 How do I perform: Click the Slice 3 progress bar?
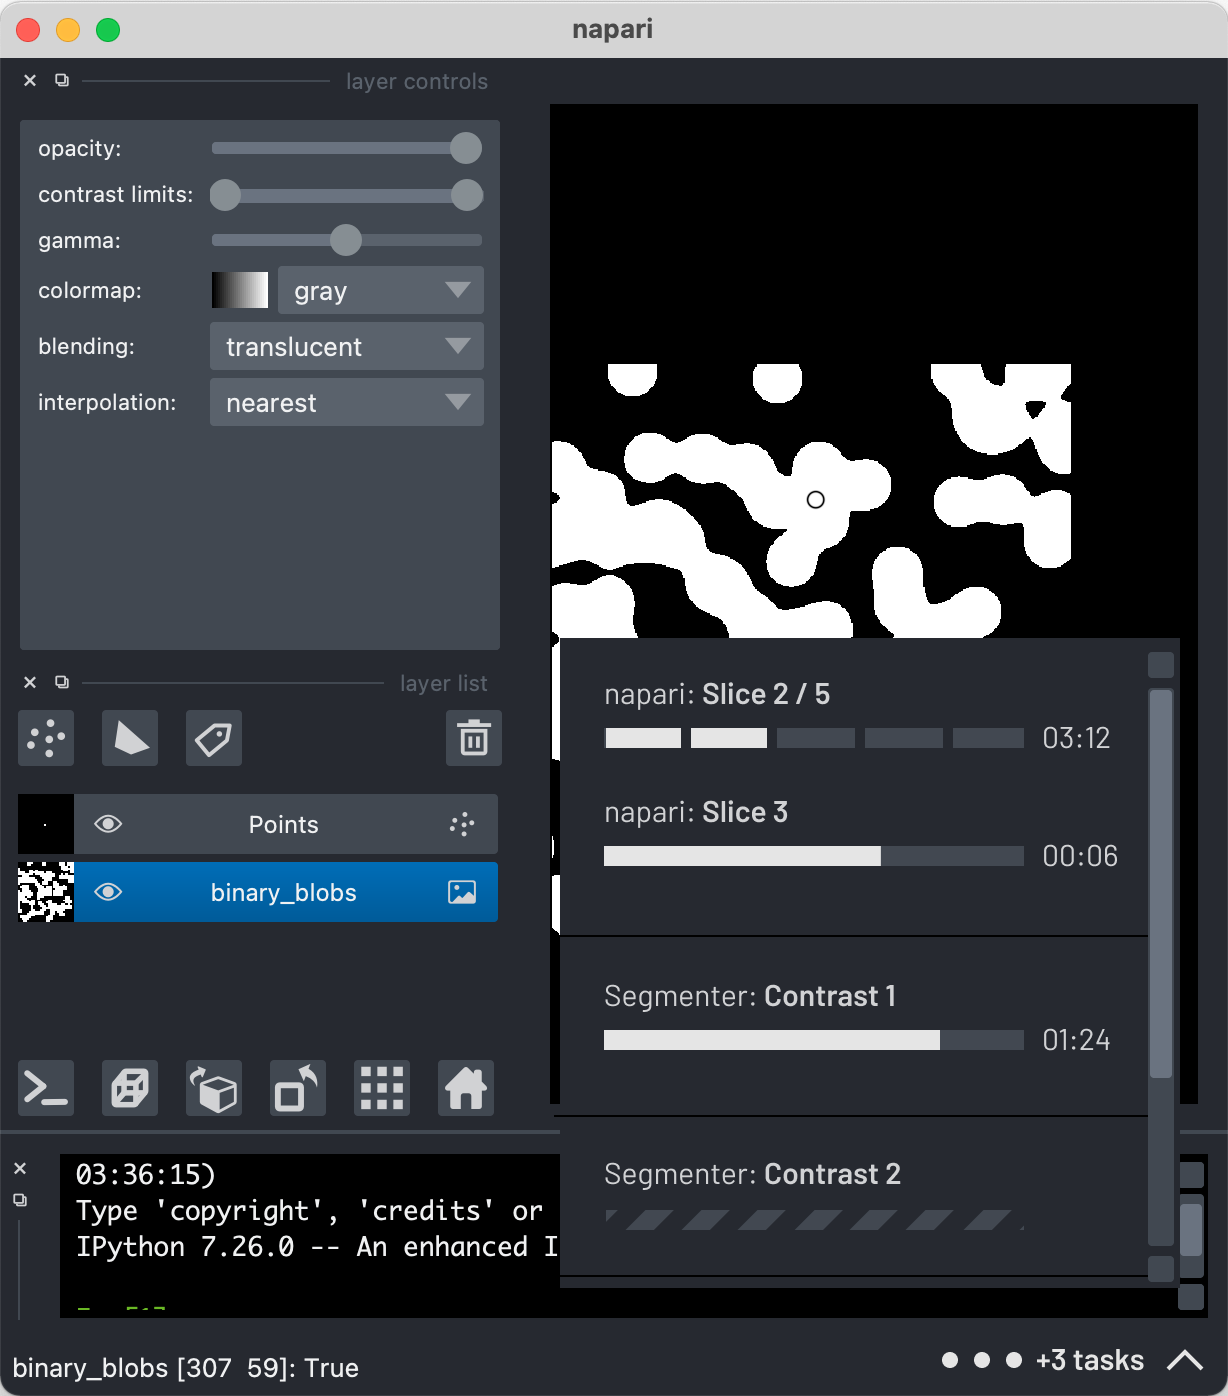coord(814,856)
